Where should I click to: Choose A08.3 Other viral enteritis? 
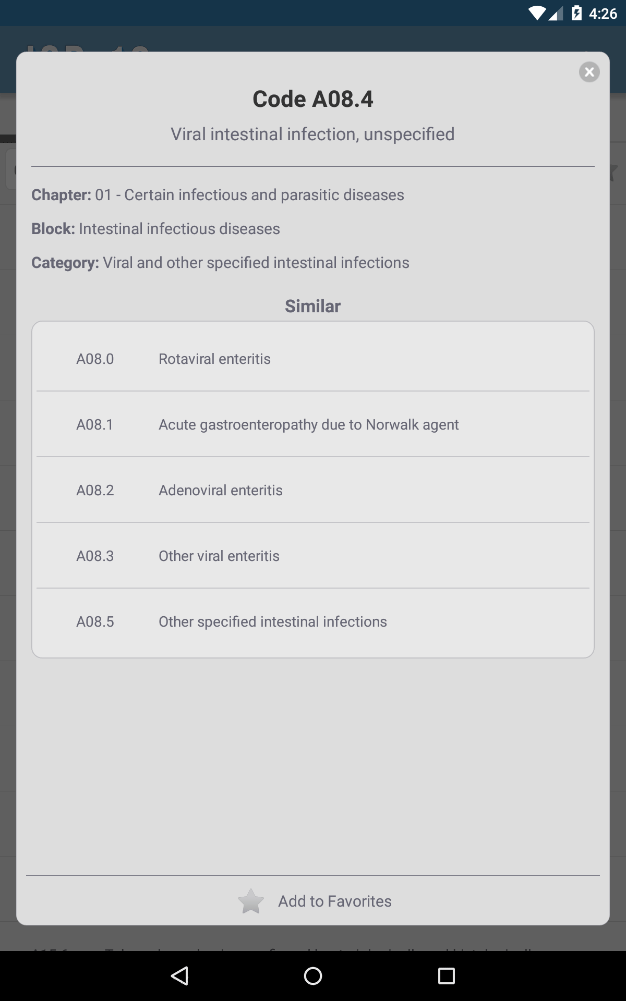pos(312,556)
